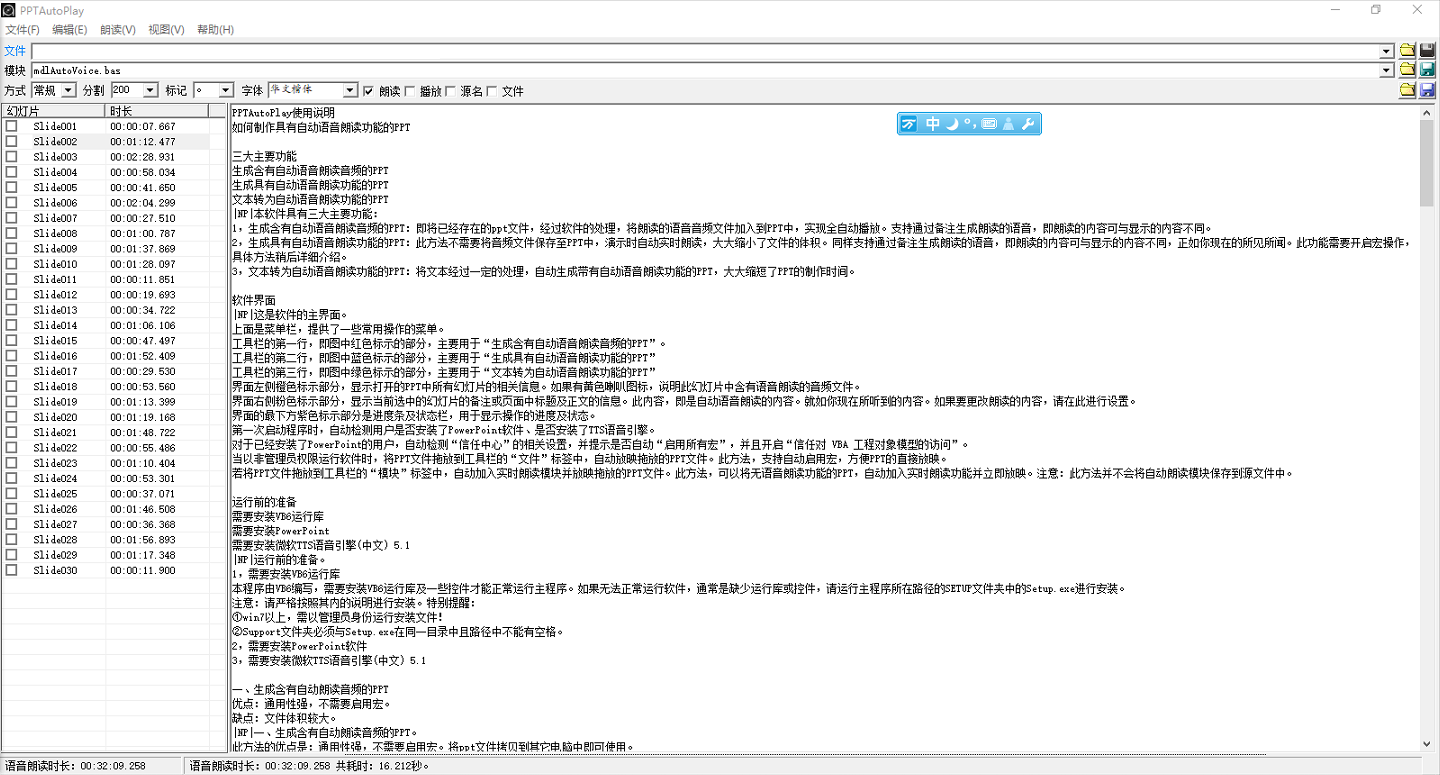This screenshot has width=1440, height=775.
Task: Click the input method logo on floating bar
Action: (908, 124)
